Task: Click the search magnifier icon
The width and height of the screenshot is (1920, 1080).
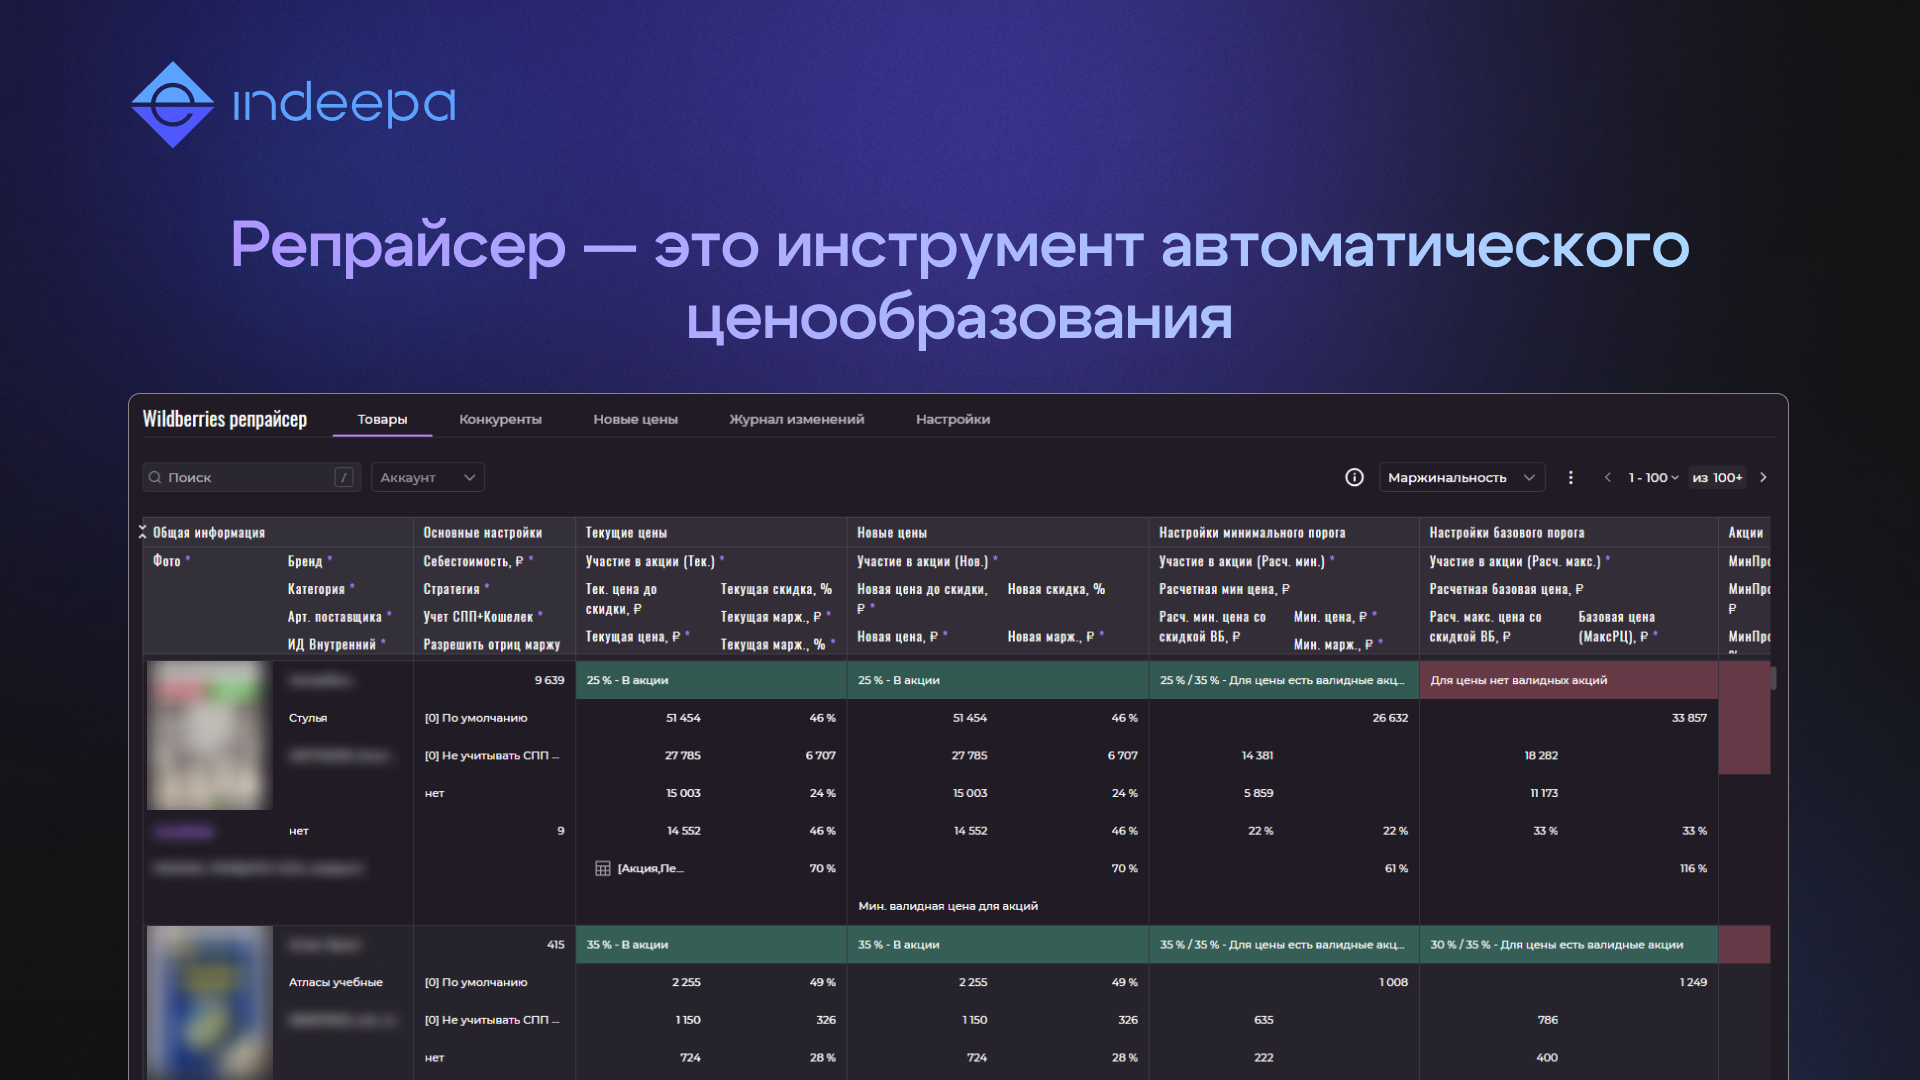Action: tap(155, 477)
